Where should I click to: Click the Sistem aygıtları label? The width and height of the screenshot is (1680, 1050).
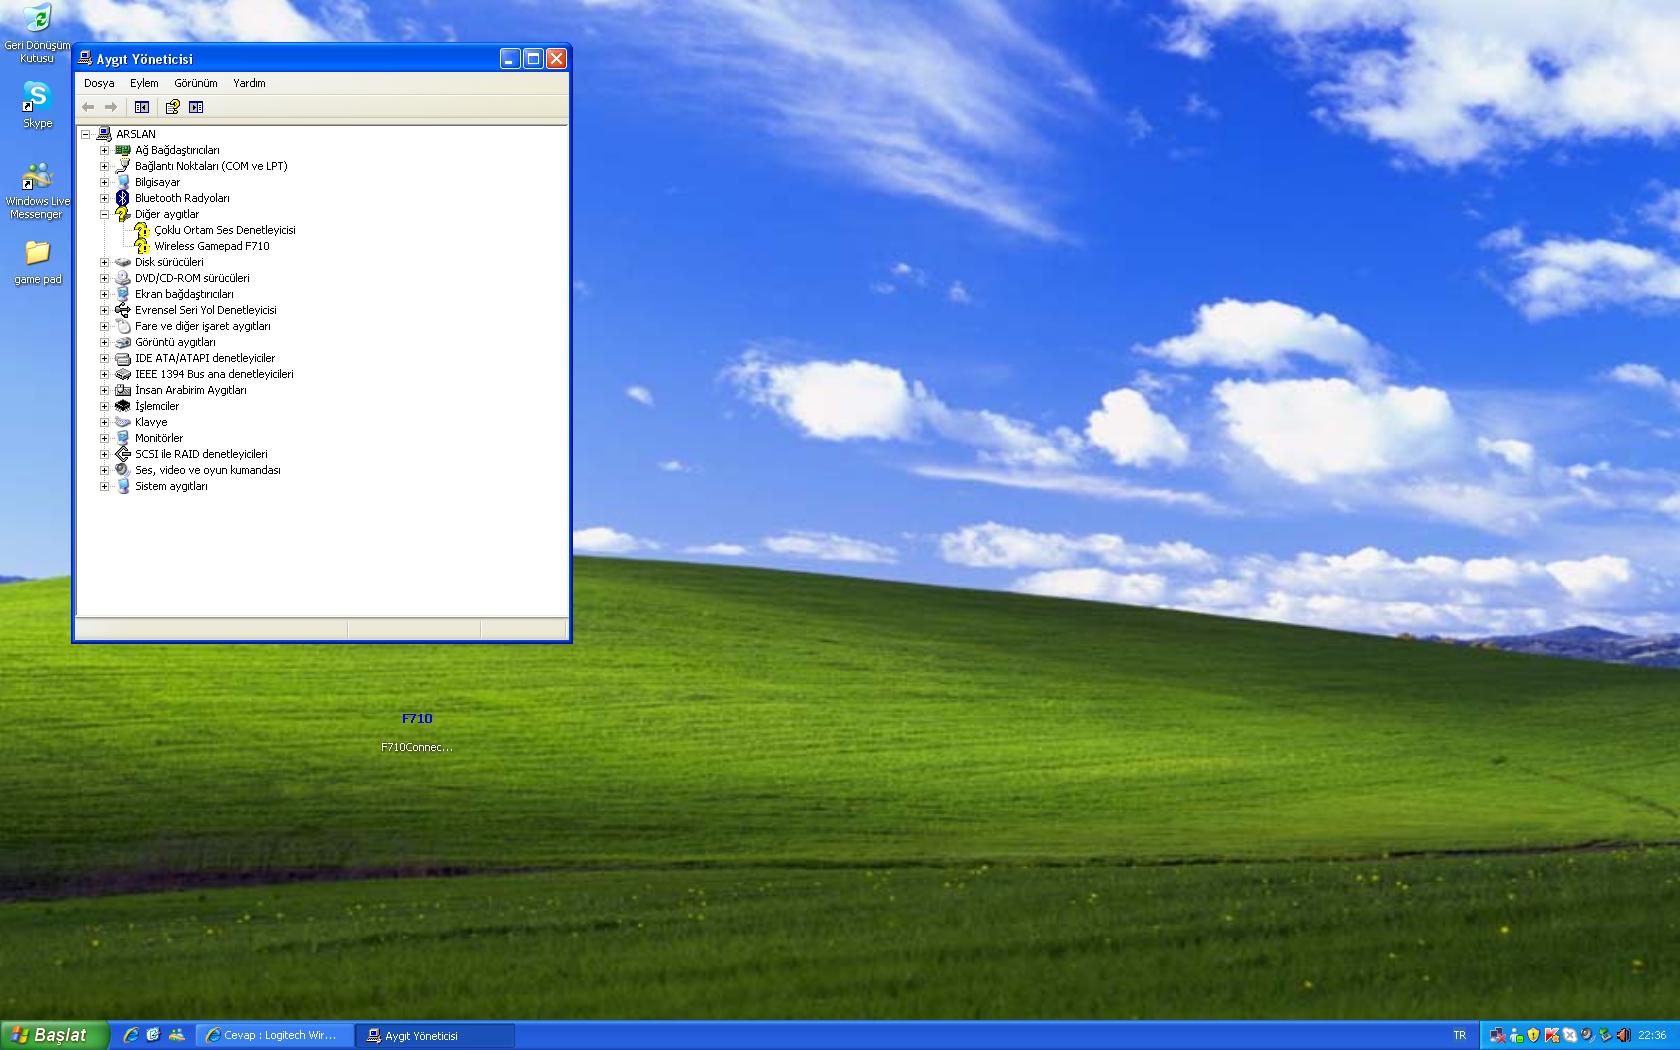171,486
